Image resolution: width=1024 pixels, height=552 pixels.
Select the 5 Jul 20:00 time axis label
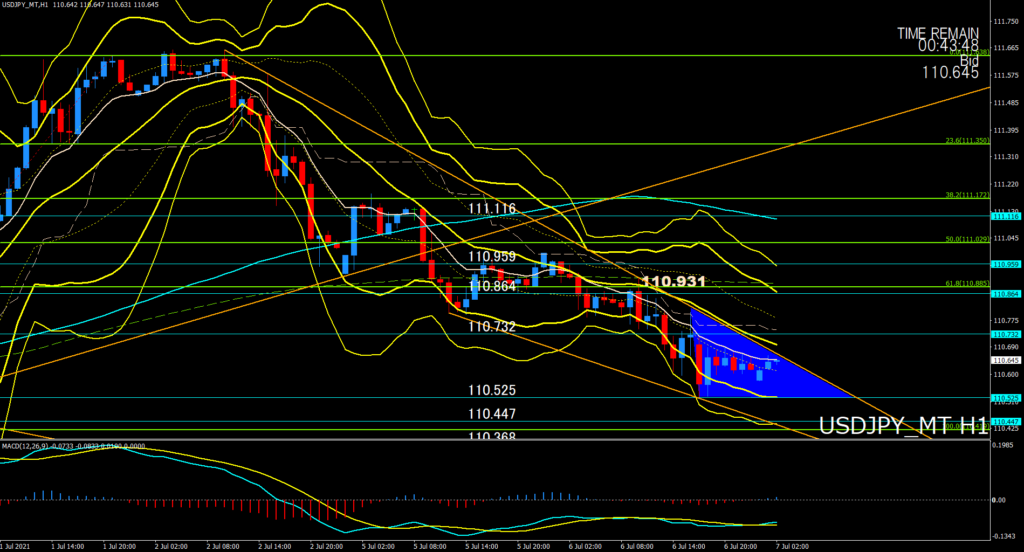pyautogui.click(x=534, y=546)
